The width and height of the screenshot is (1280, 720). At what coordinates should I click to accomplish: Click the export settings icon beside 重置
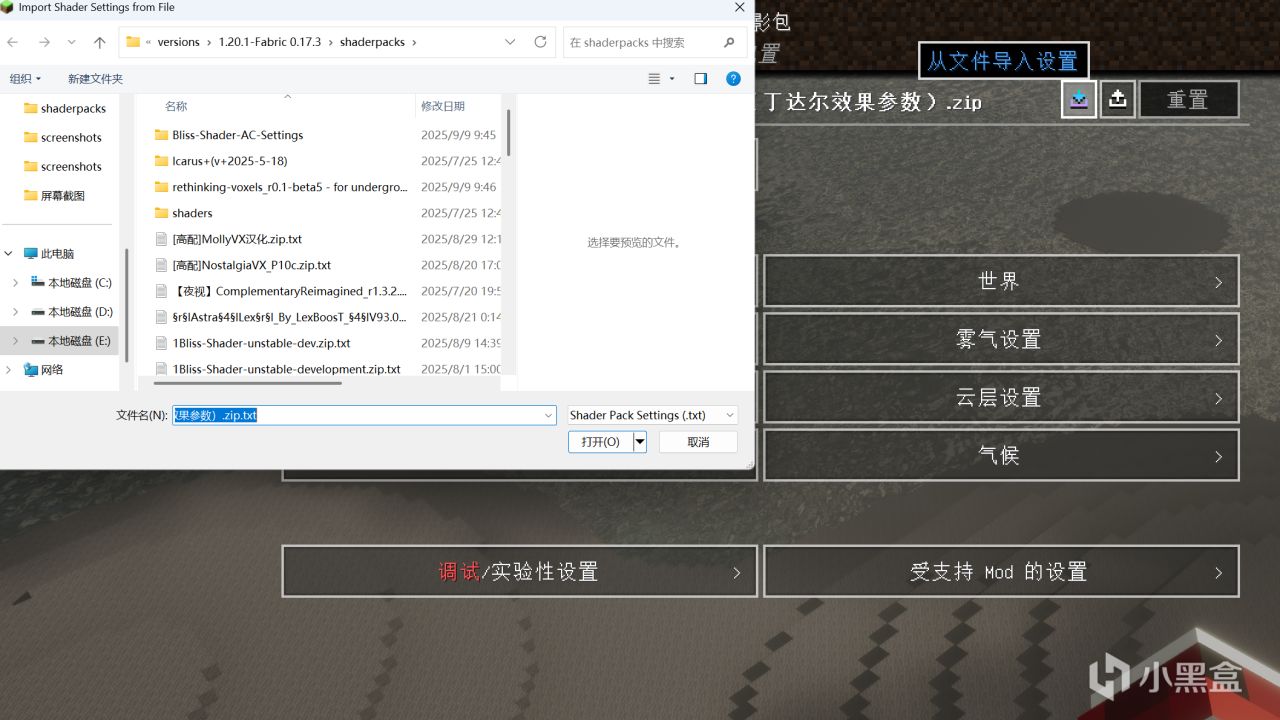[1118, 99]
